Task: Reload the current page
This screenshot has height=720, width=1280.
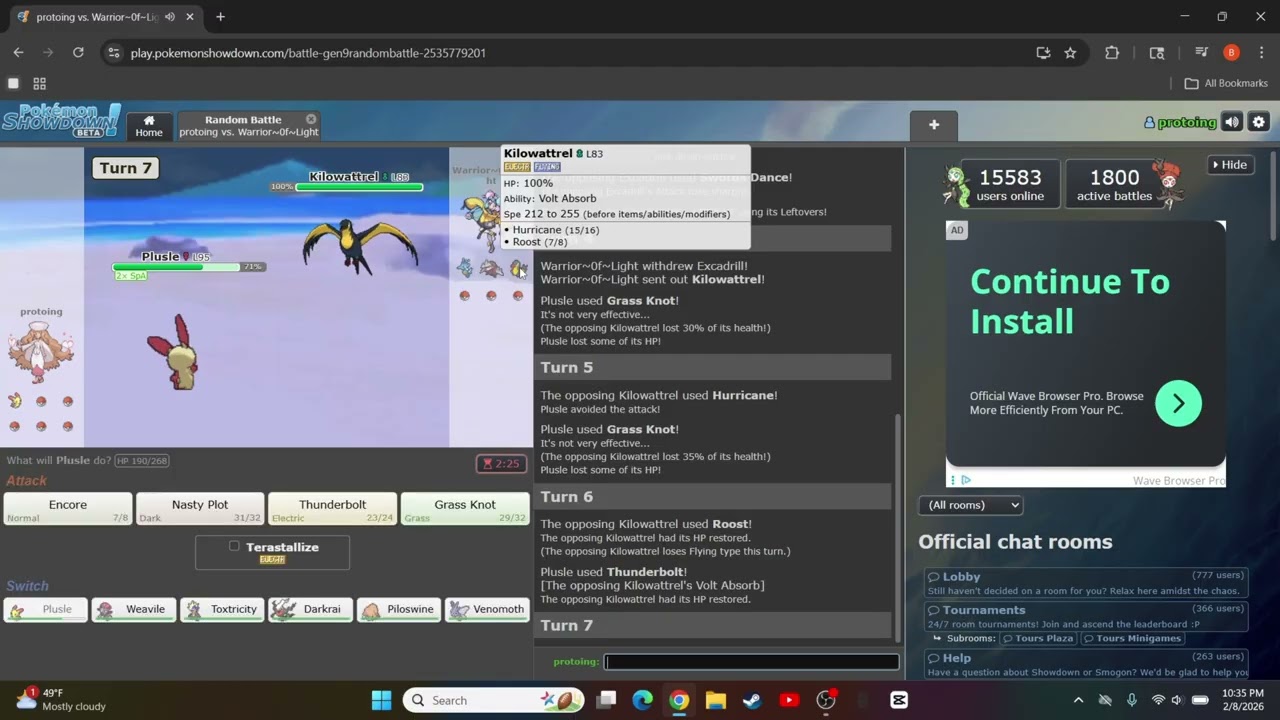Action: click(x=78, y=53)
